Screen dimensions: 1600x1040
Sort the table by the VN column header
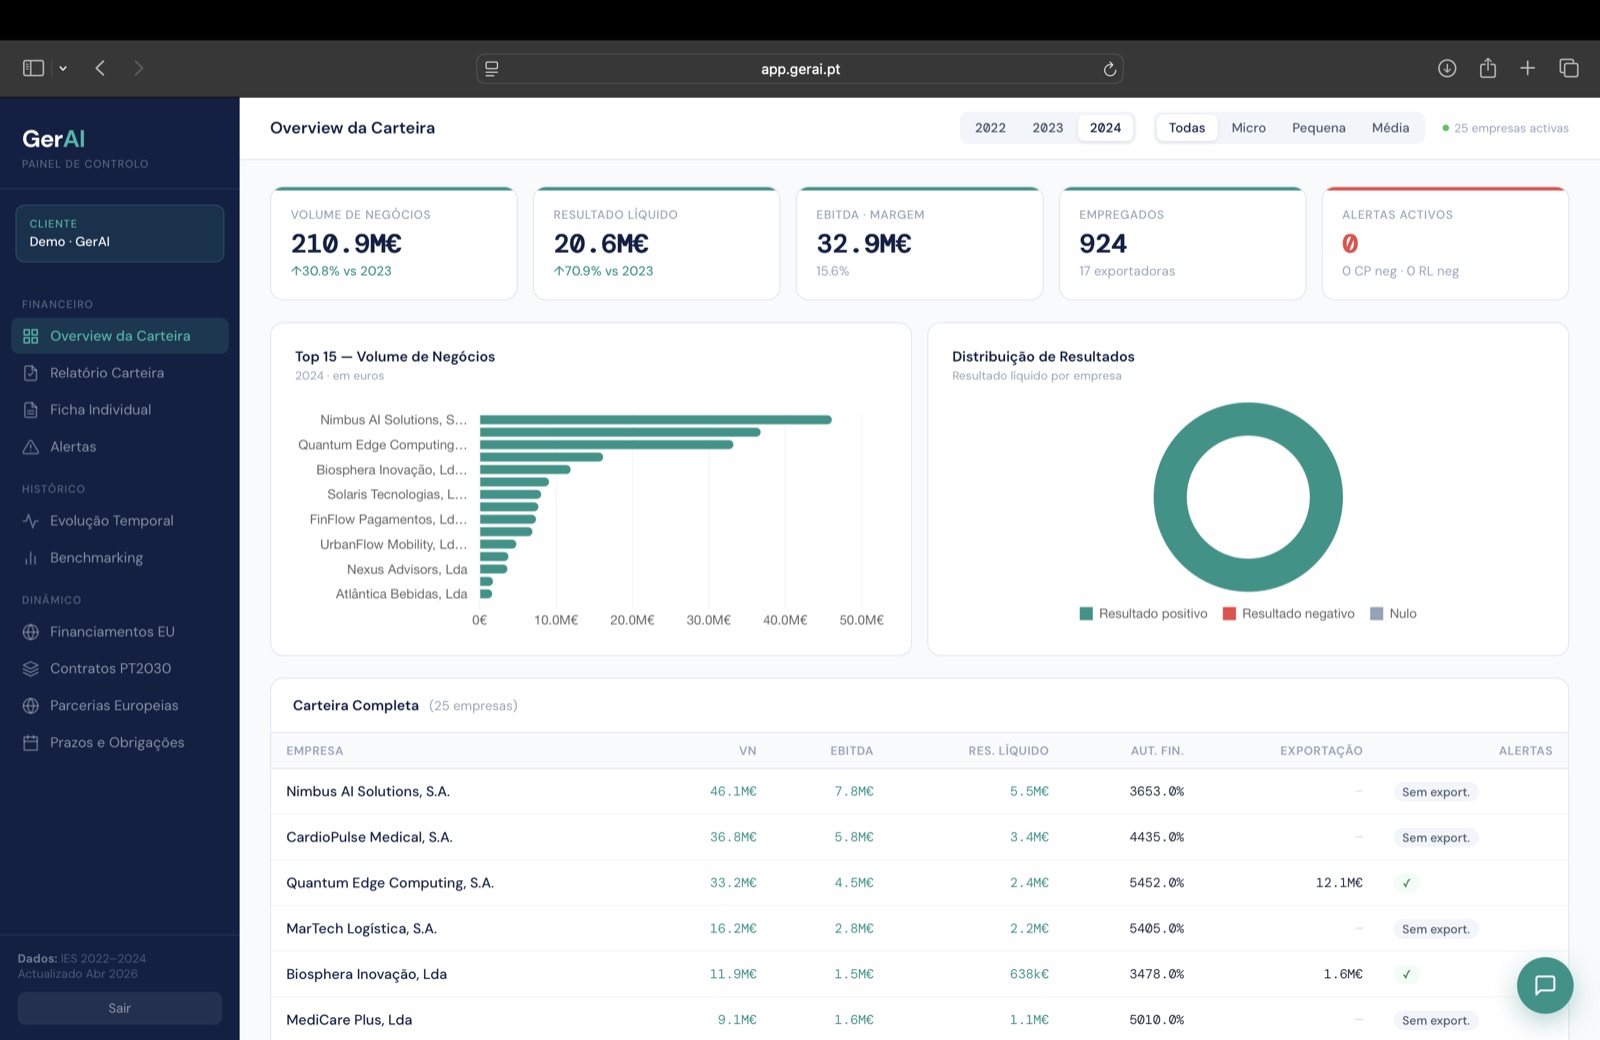click(747, 751)
